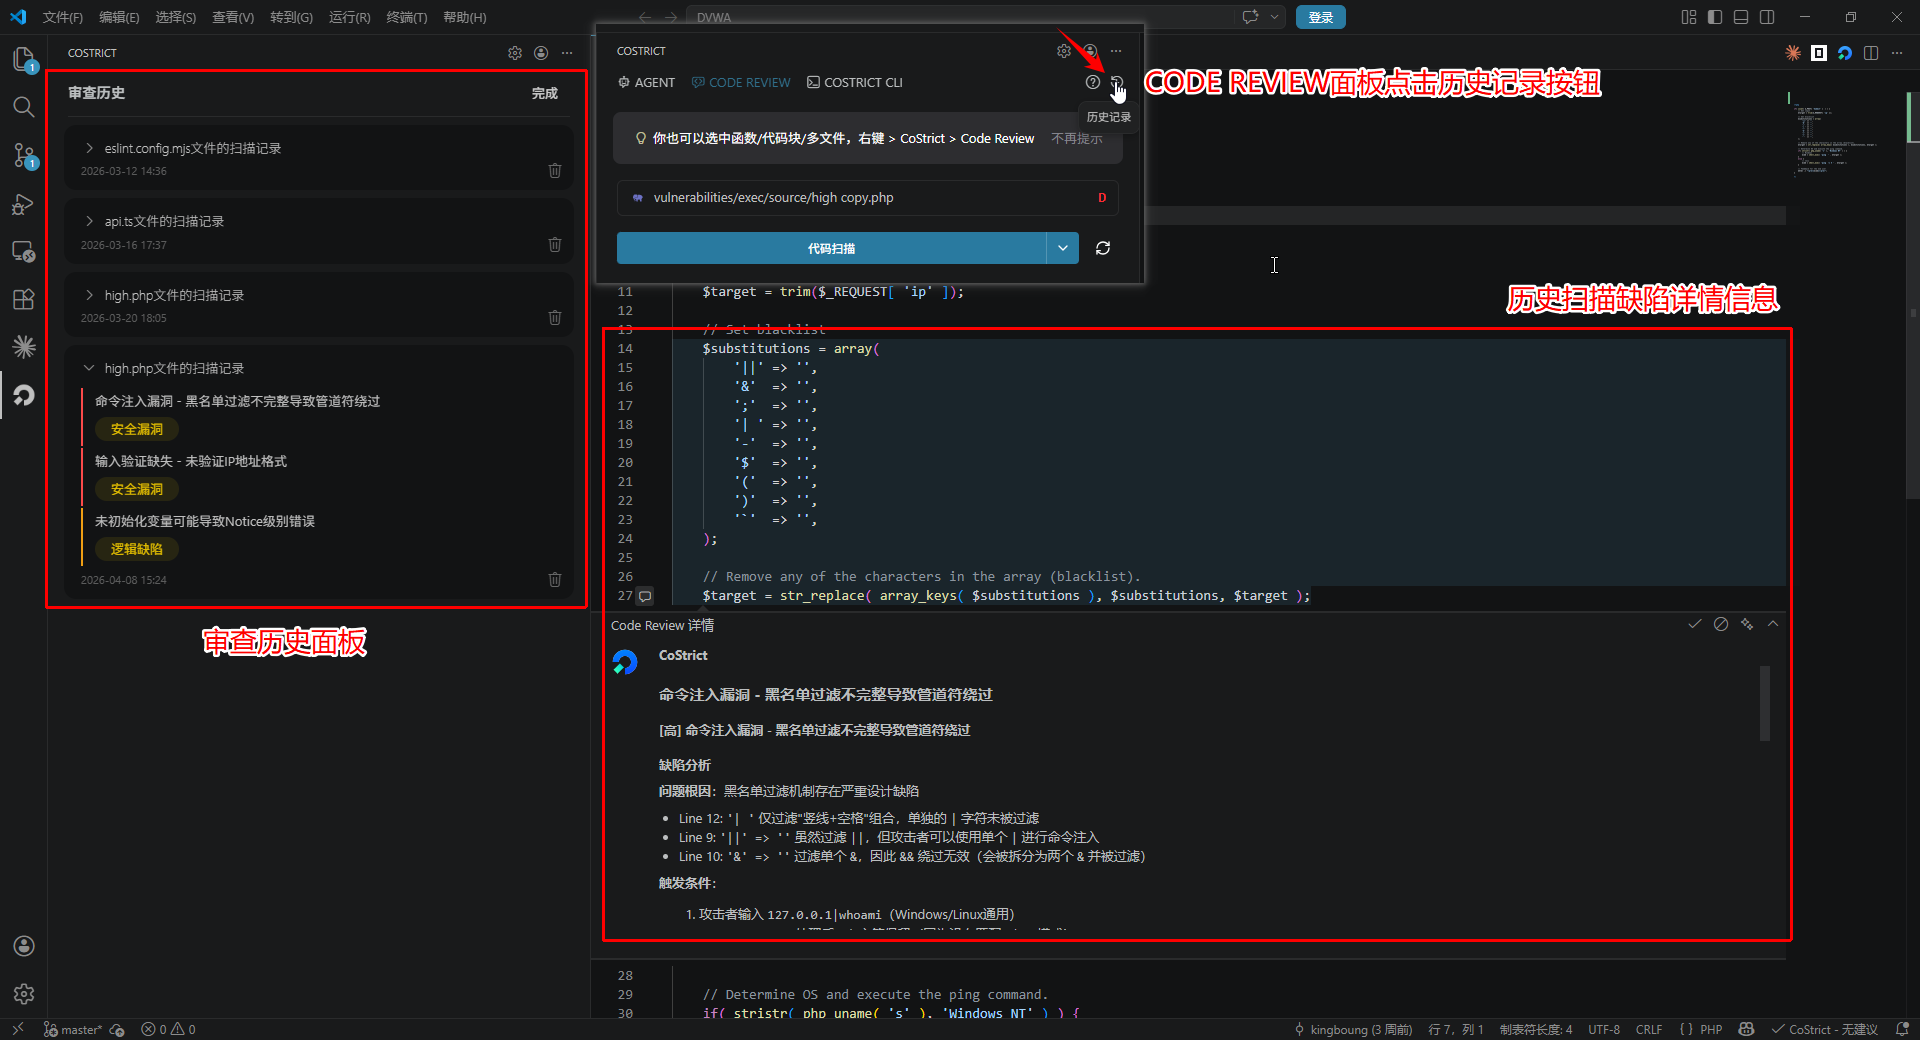1920x1040 pixels.
Task: Click the Code Review details vertical scrollbar
Action: click(x=1765, y=704)
